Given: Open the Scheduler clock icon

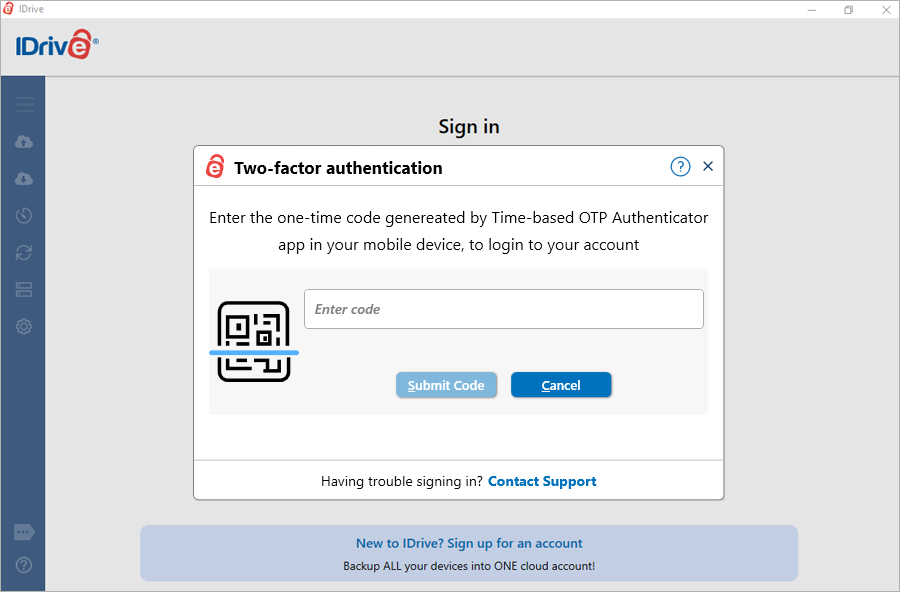Looking at the screenshot, I should point(24,215).
